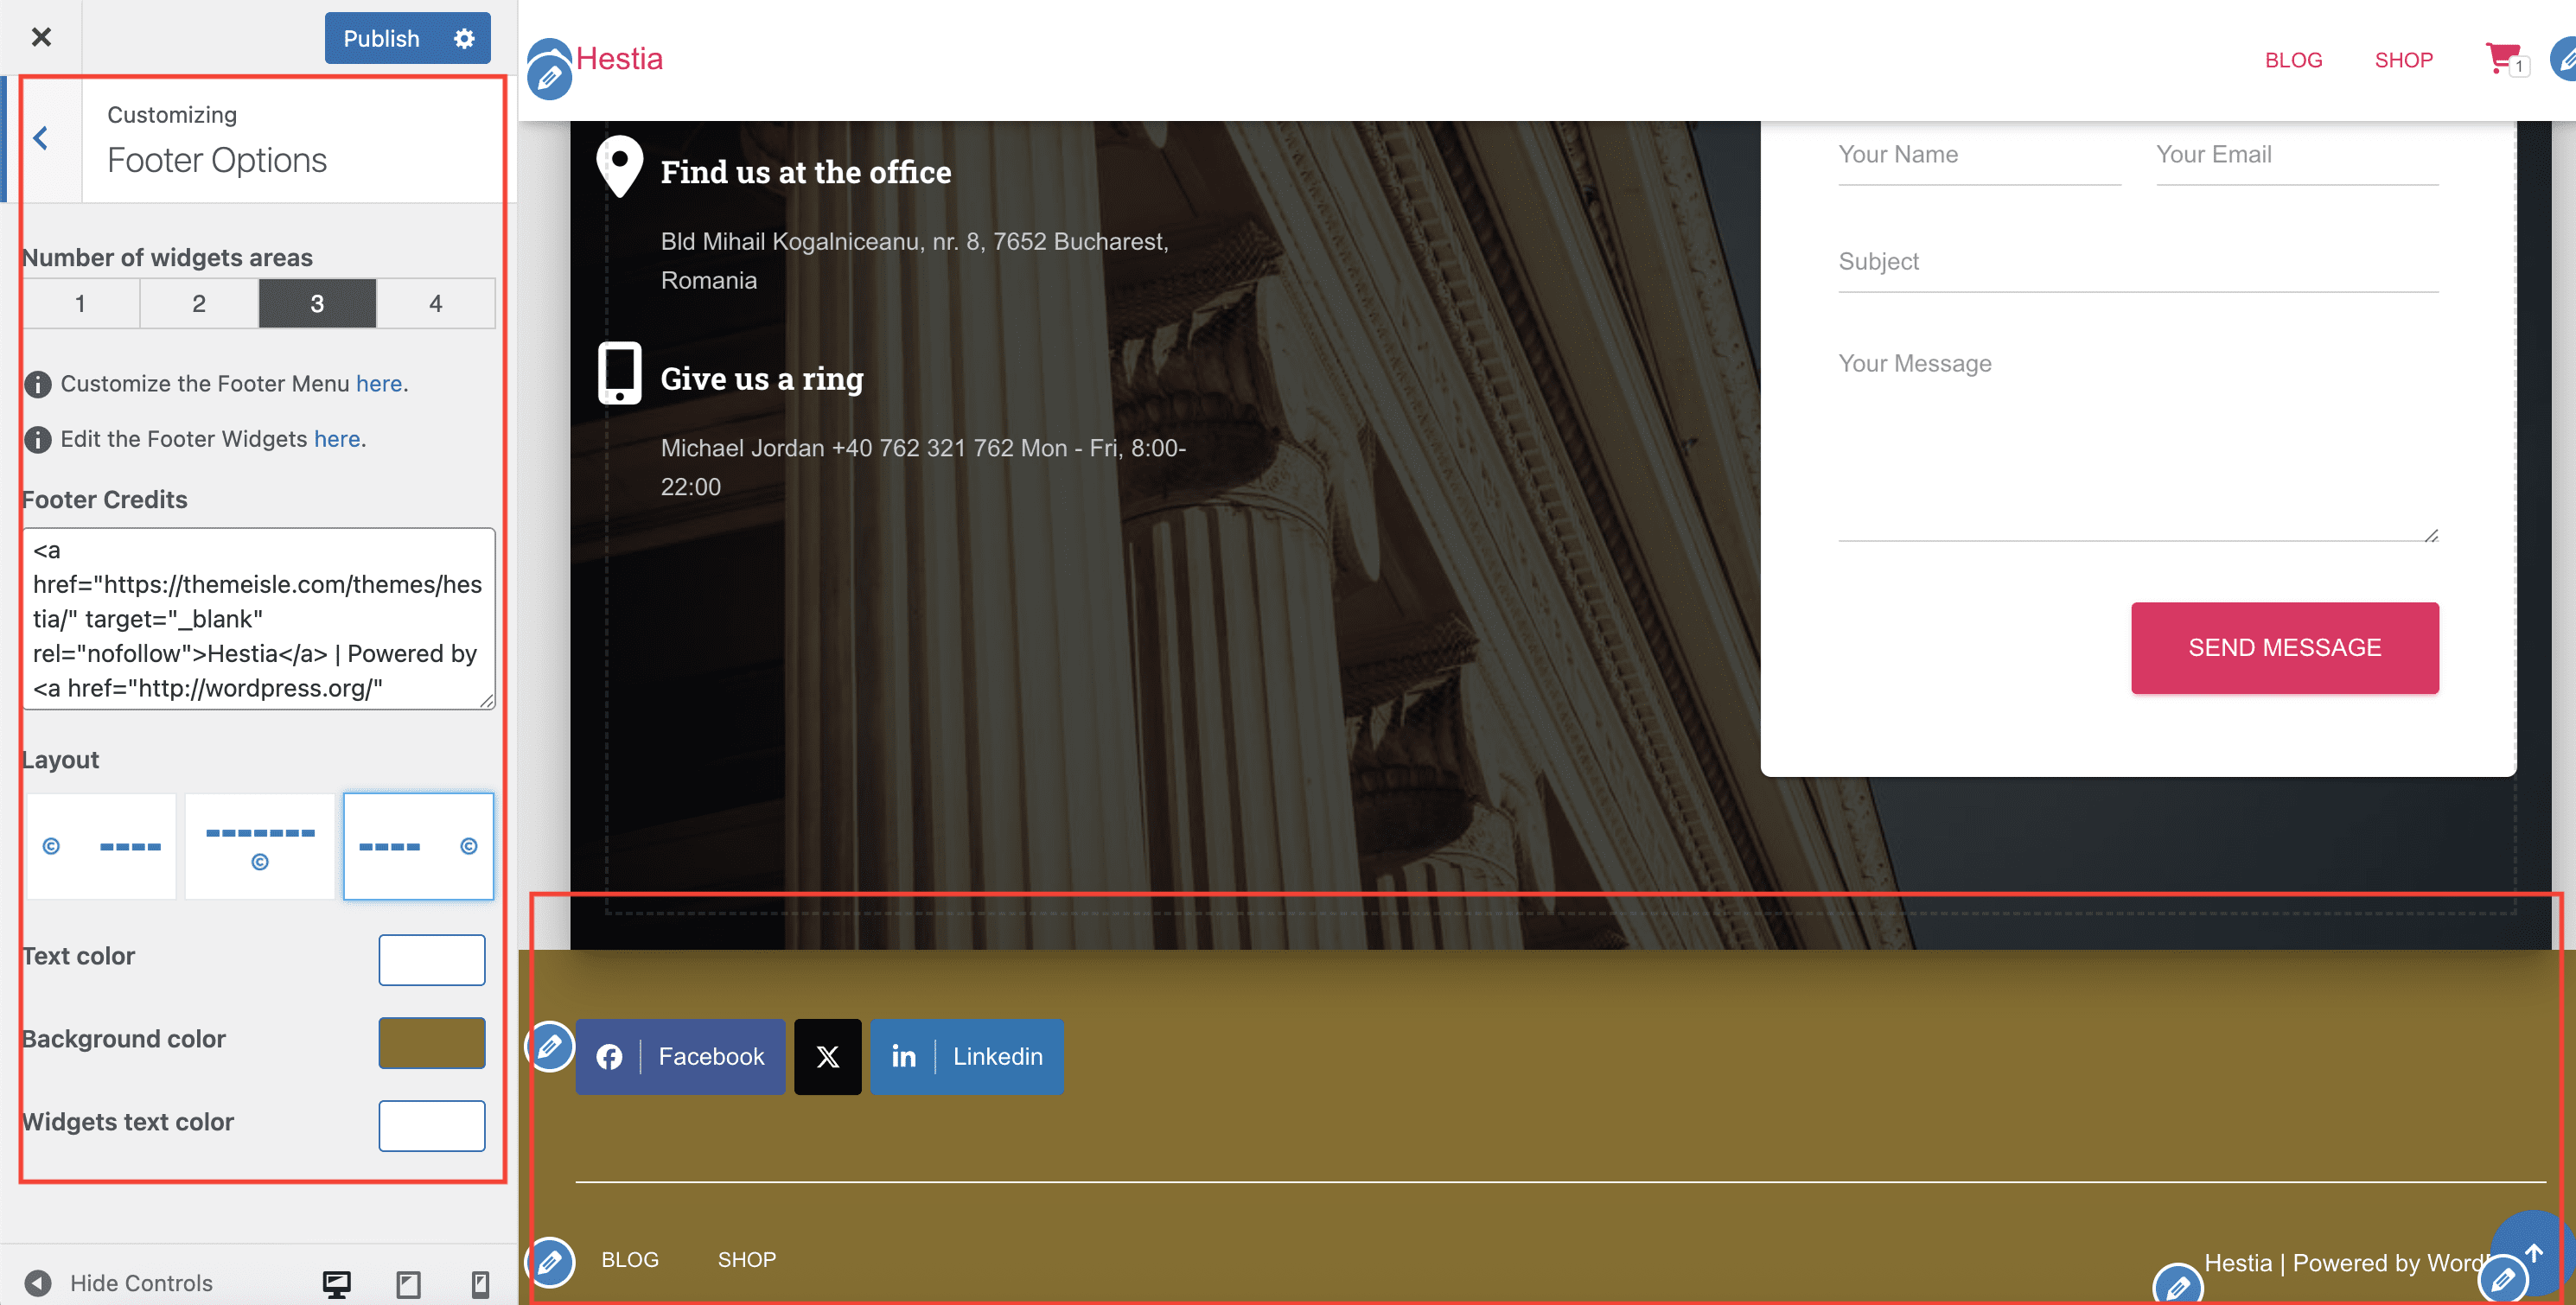
Task: Switch to tablet preview icon
Action: tap(408, 1284)
